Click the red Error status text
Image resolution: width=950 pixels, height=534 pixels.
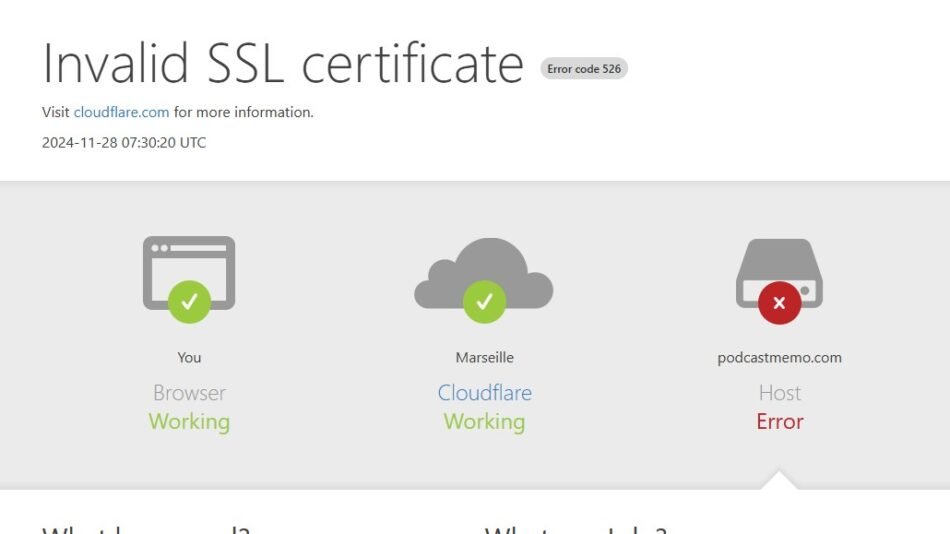click(779, 421)
